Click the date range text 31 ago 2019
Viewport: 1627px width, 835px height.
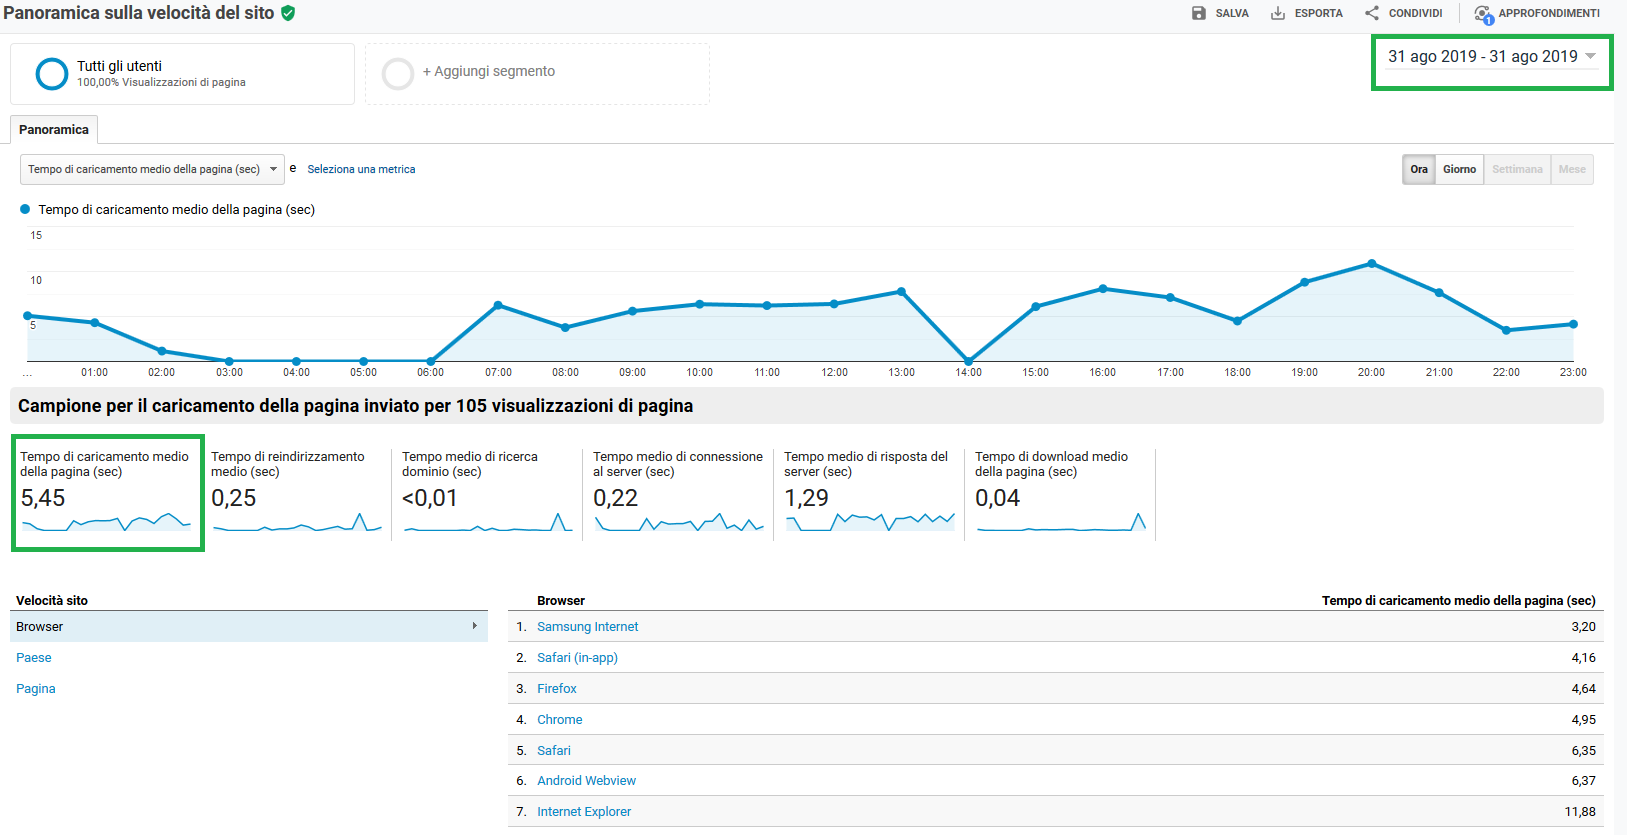point(1483,56)
